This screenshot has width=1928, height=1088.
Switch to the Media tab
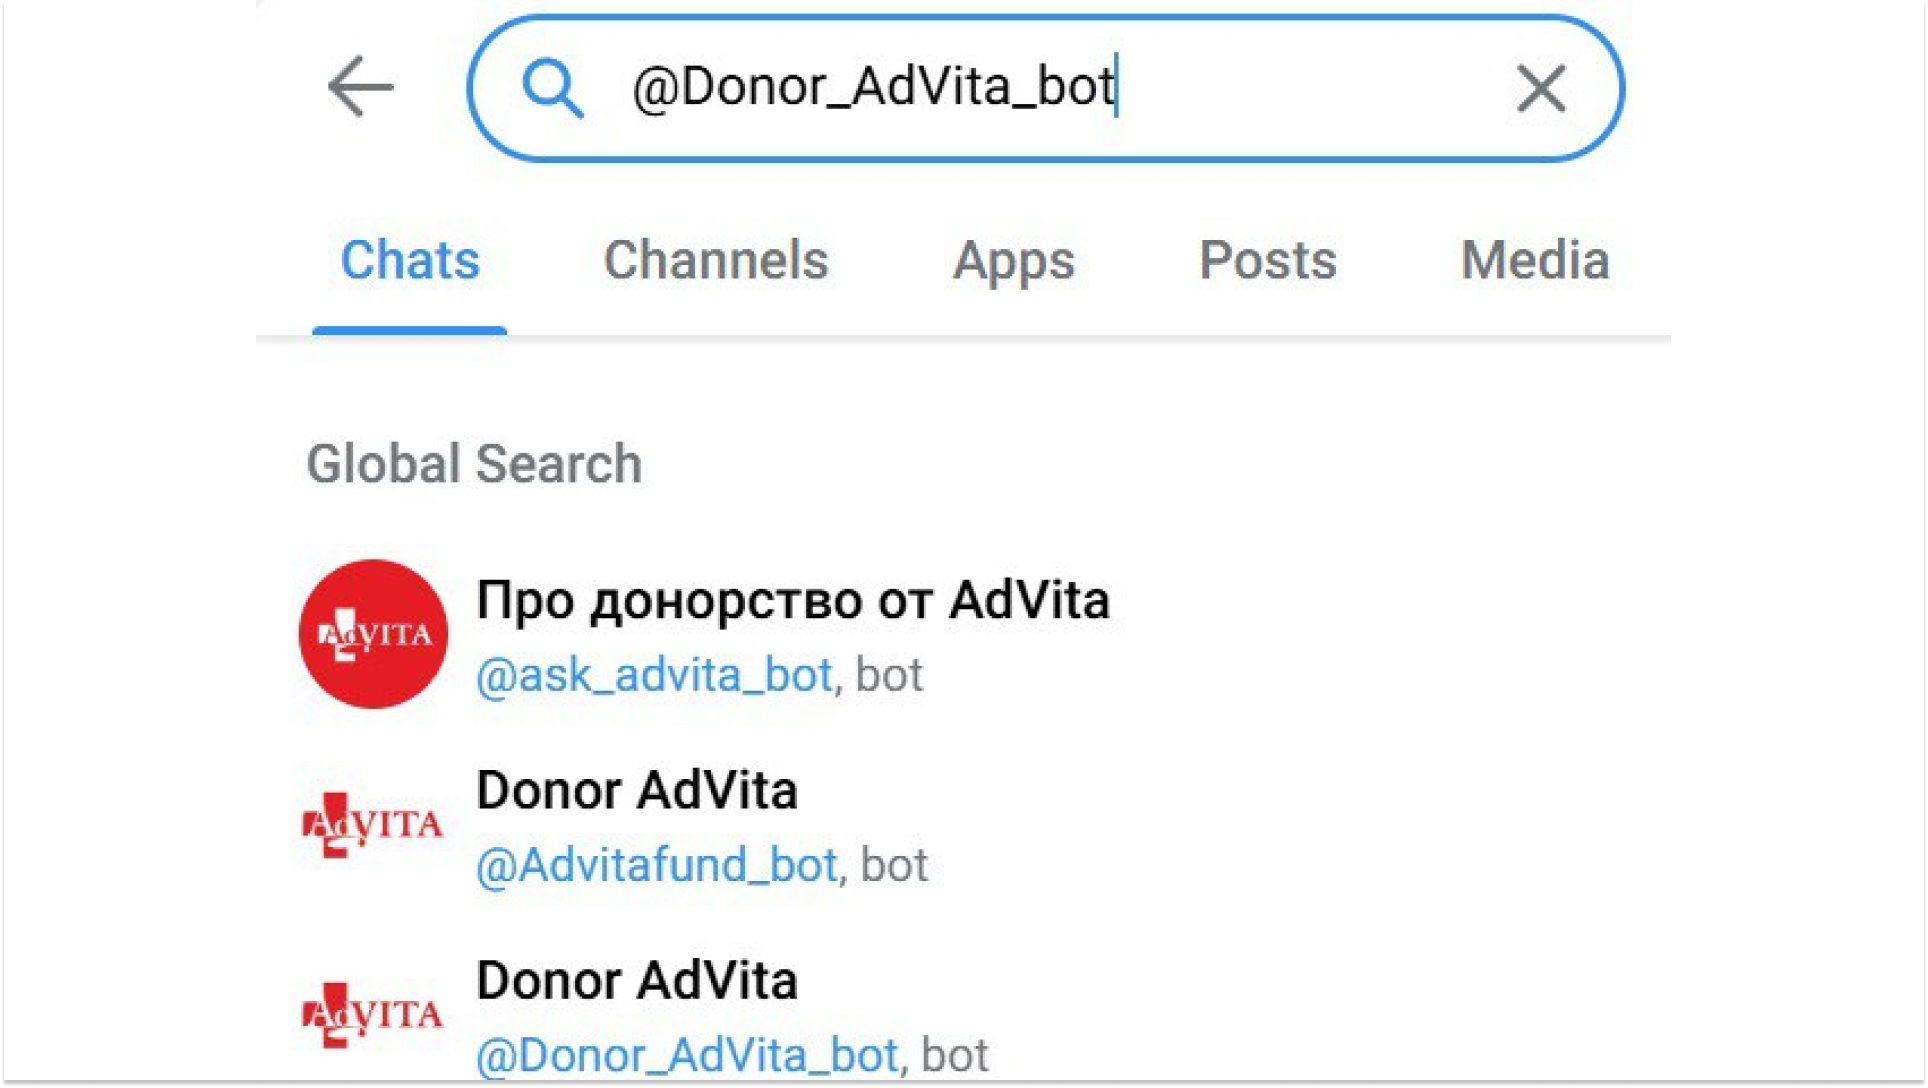coord(1535,260)
